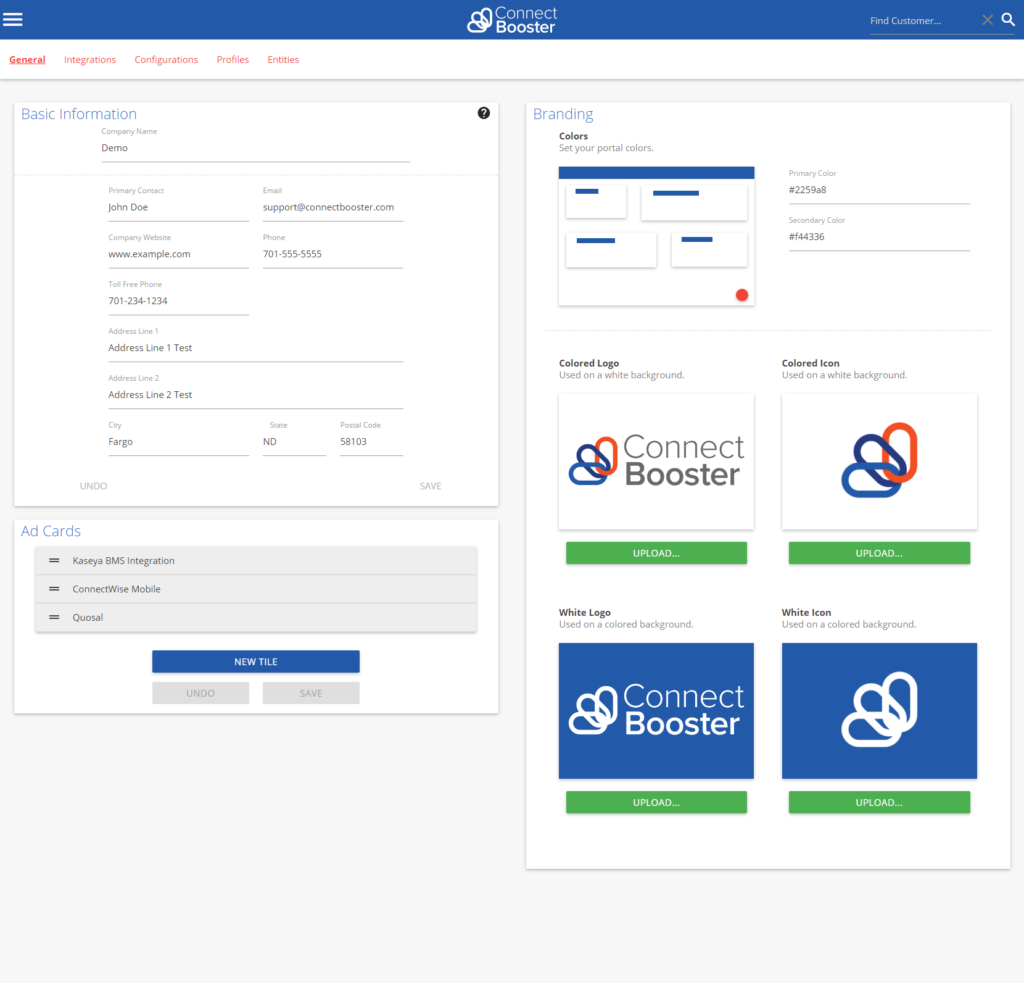Open the Configurations tab
Screen dimensions: 1024x983
[x=166, y=59]
